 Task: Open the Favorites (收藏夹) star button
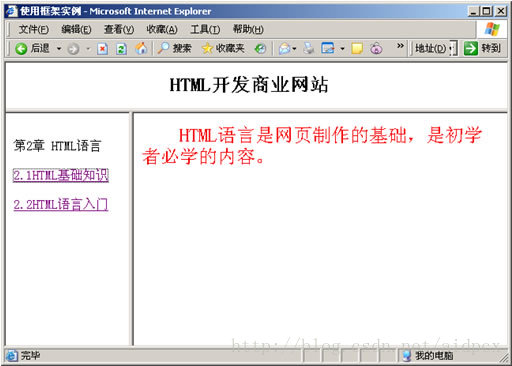(x=223, y=49)
